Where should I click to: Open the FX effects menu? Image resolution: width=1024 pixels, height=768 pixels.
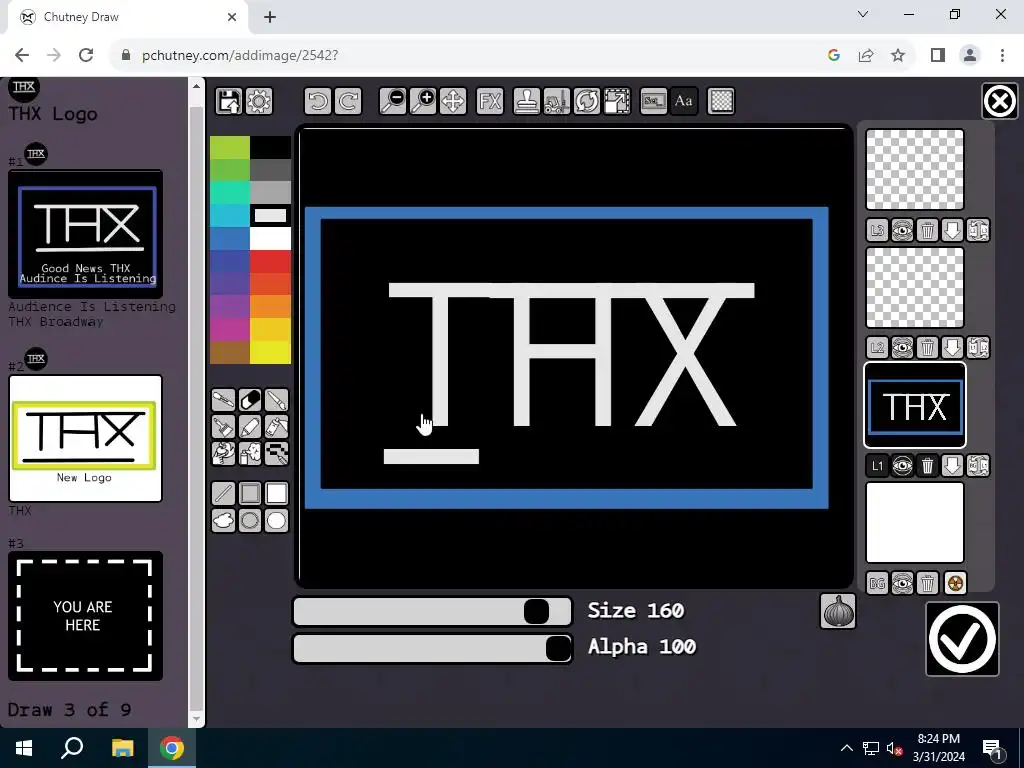coord(490,101)
